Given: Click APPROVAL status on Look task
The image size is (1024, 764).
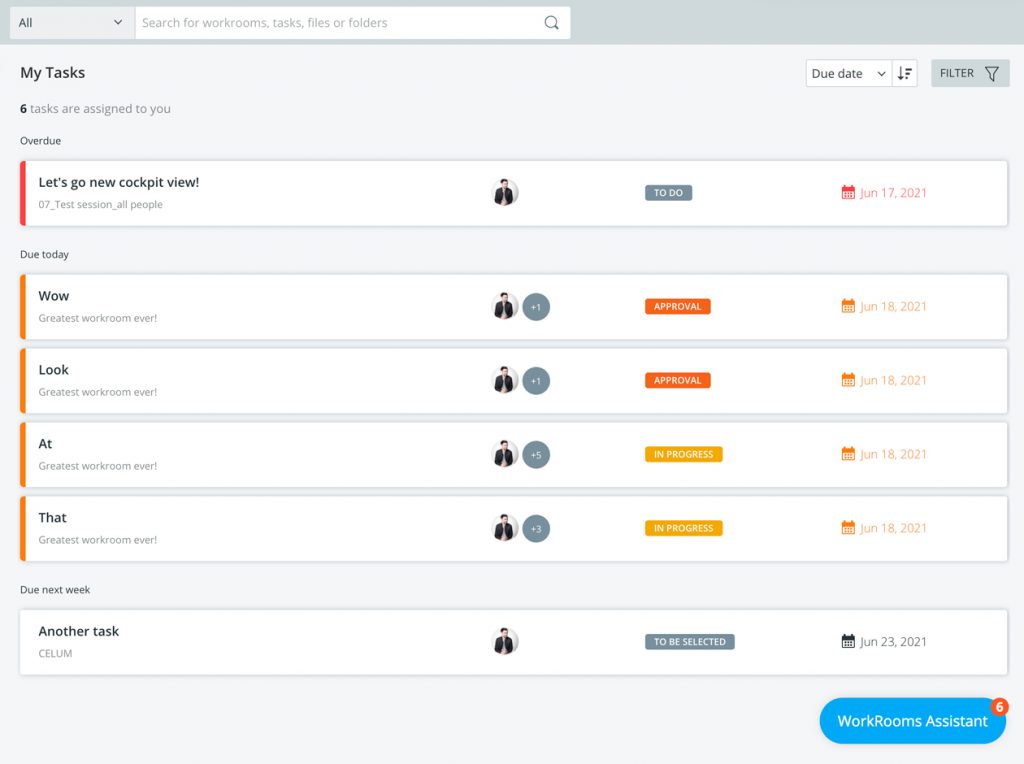Looking at the screenshot, I should click(677, 381).
